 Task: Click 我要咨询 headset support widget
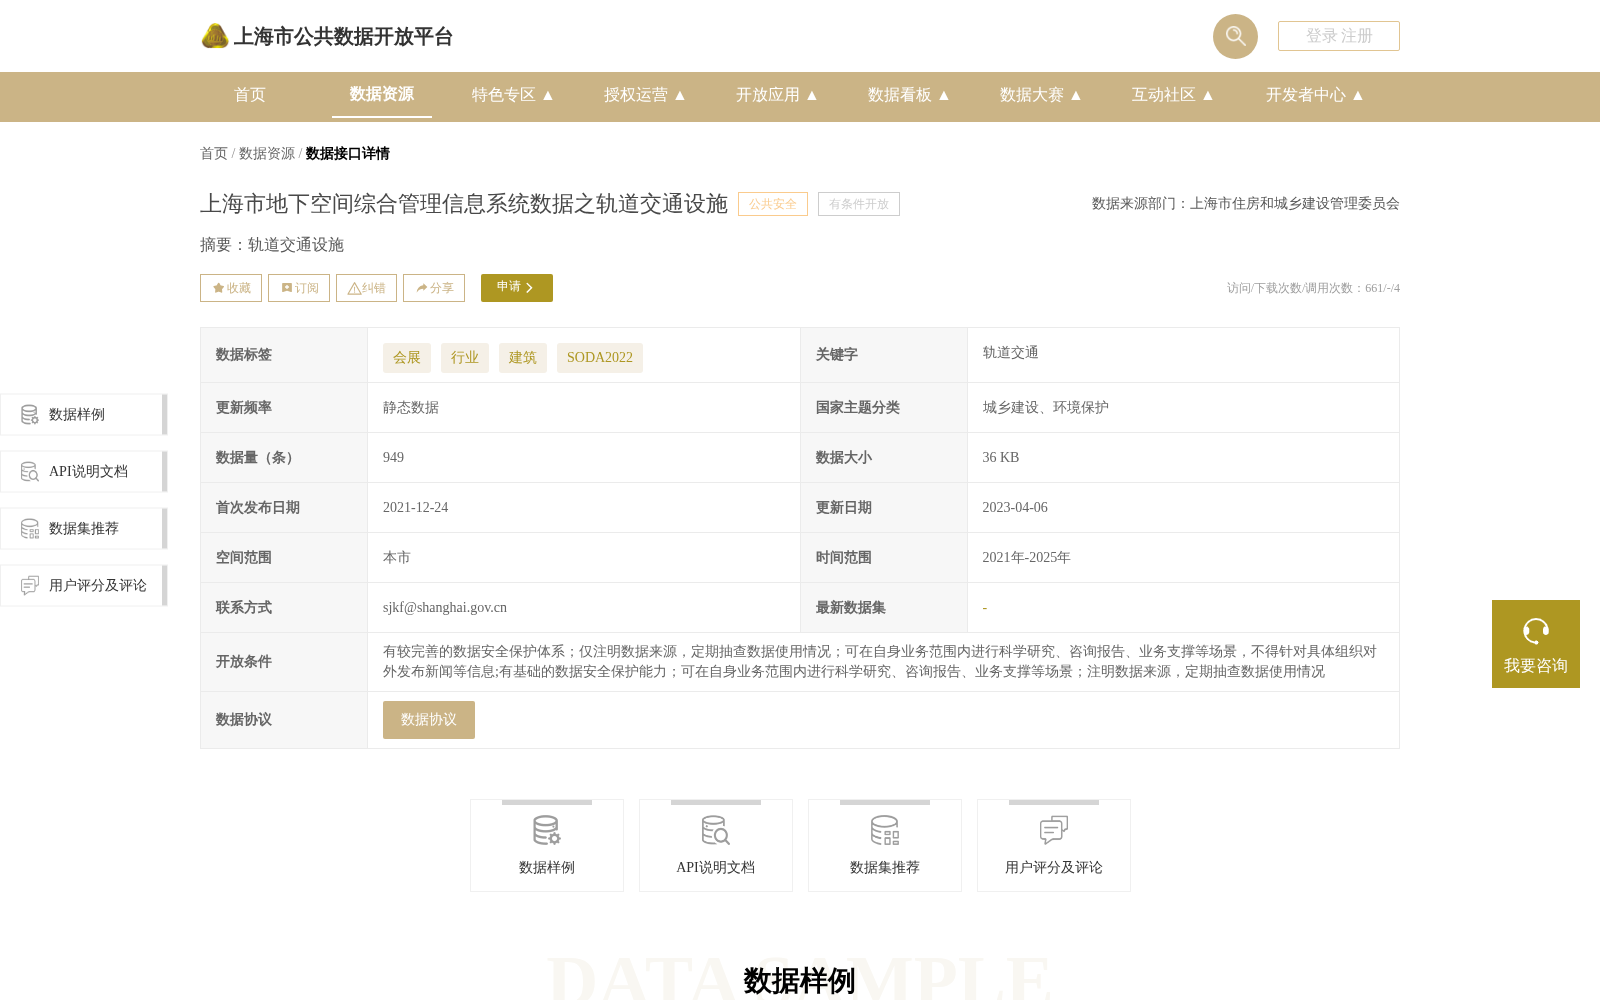pos(1536,644)
